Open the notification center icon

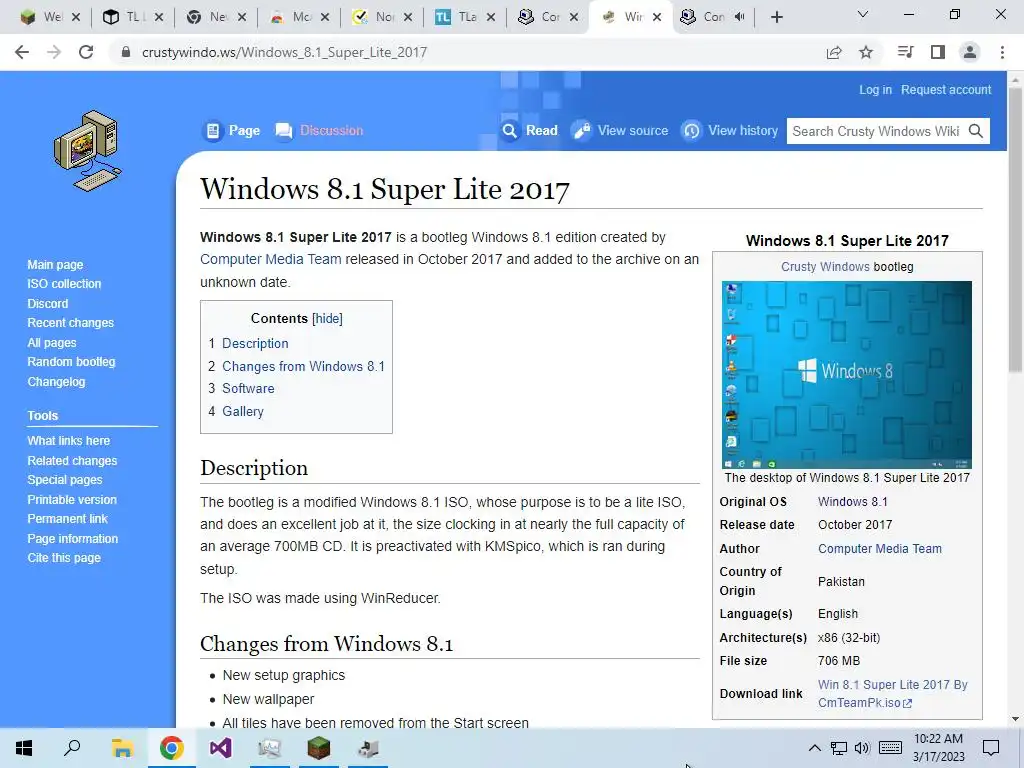coord(991,748)
